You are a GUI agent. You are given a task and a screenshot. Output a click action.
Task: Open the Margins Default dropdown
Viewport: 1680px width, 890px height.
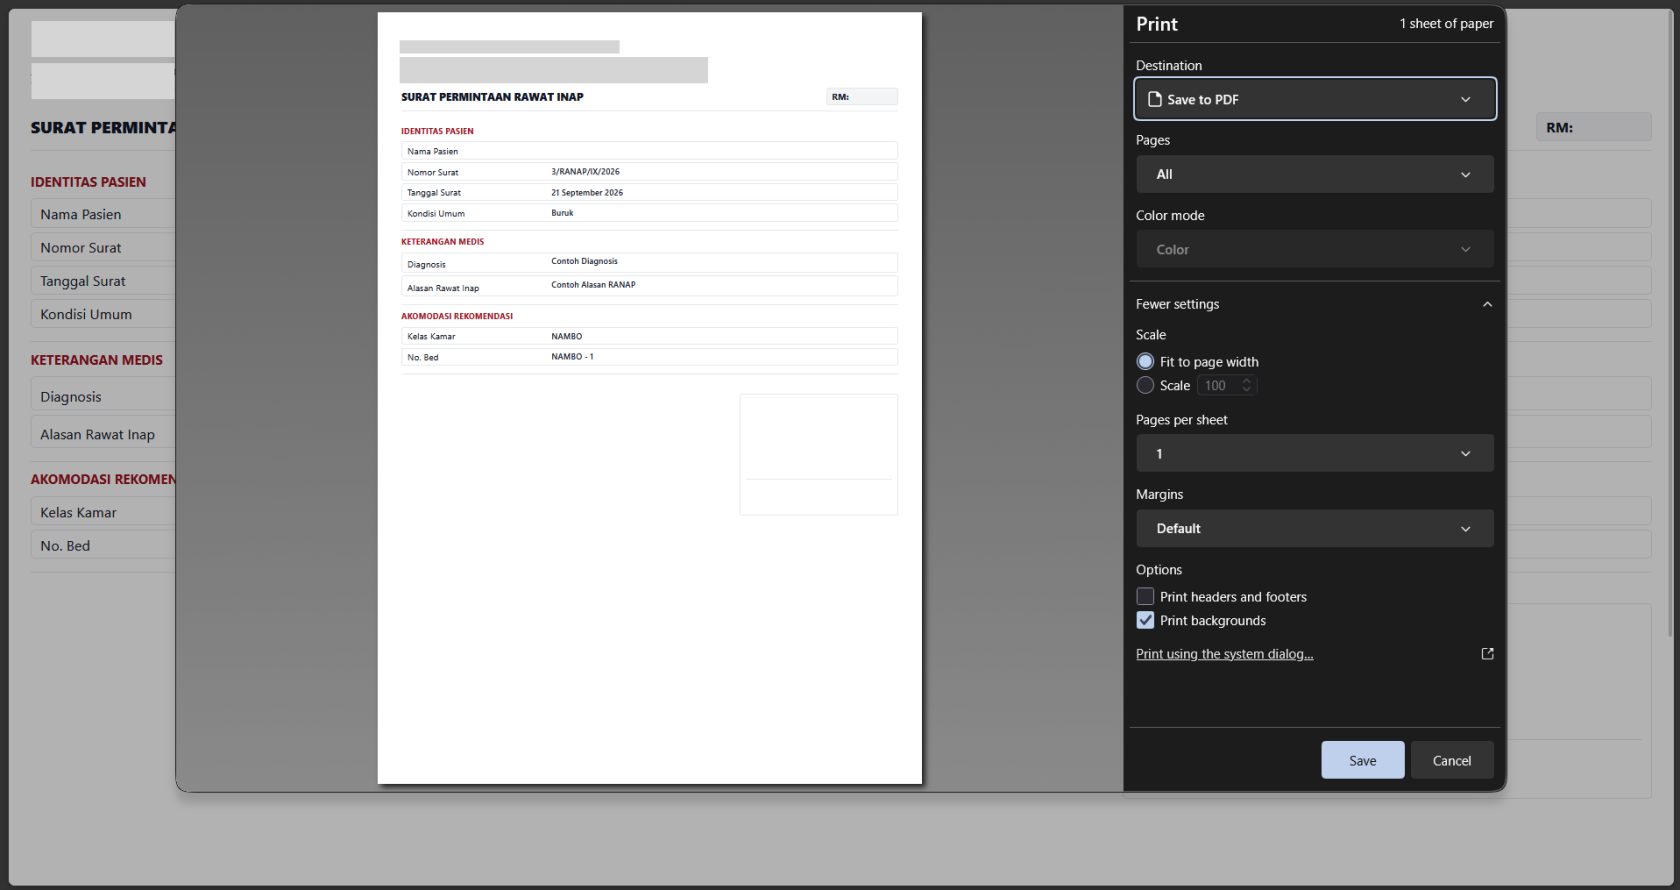[x=1315, y=528]
